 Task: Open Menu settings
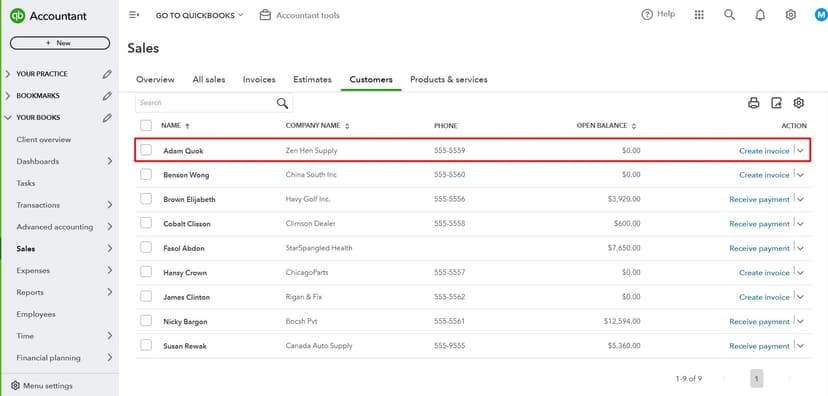(42, 386)
